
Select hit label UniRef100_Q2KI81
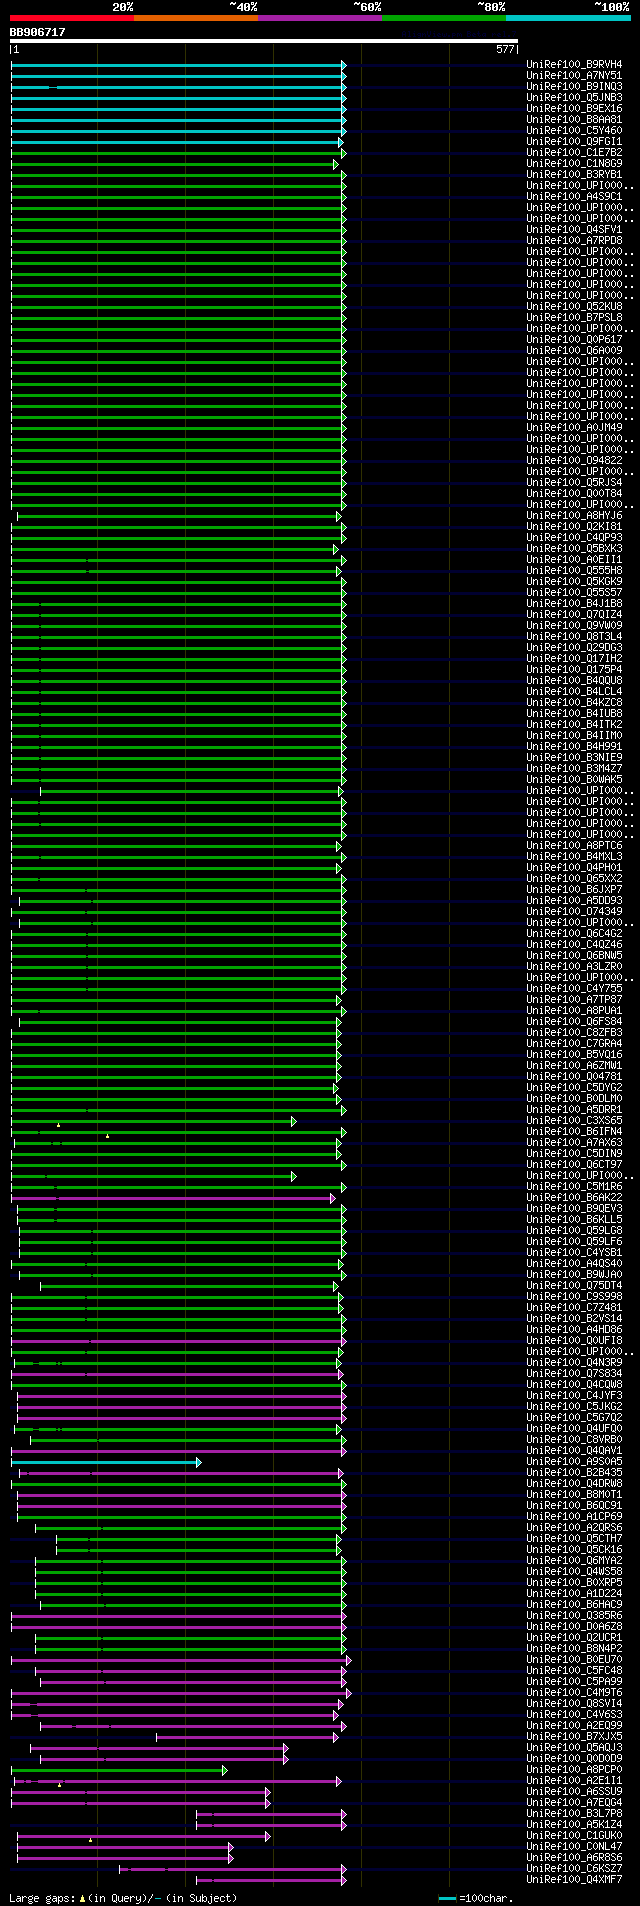(x=574, y=526)
